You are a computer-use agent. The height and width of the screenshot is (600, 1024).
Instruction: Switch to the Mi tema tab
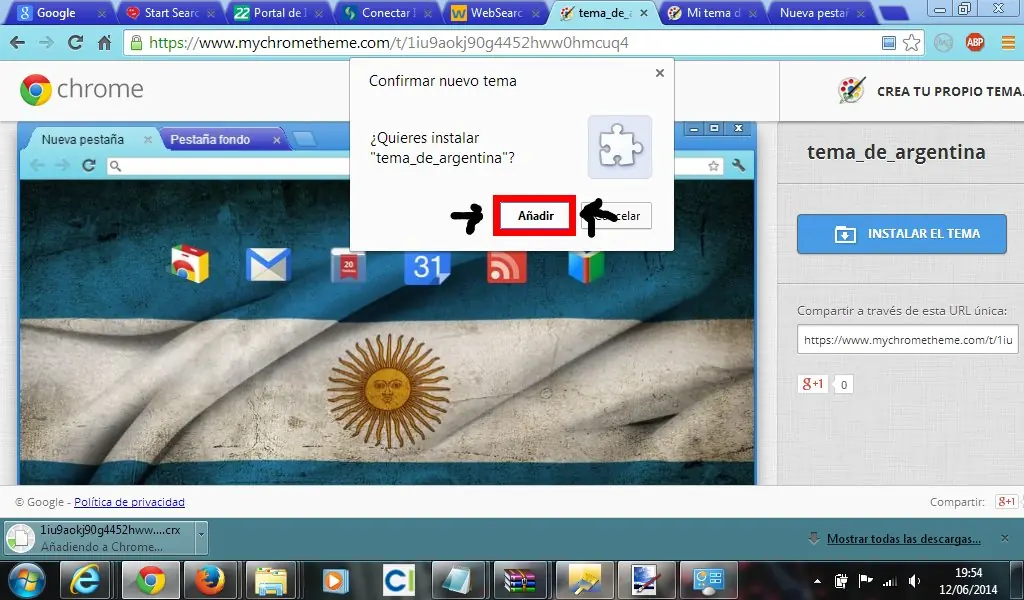(x=712, y=12)
